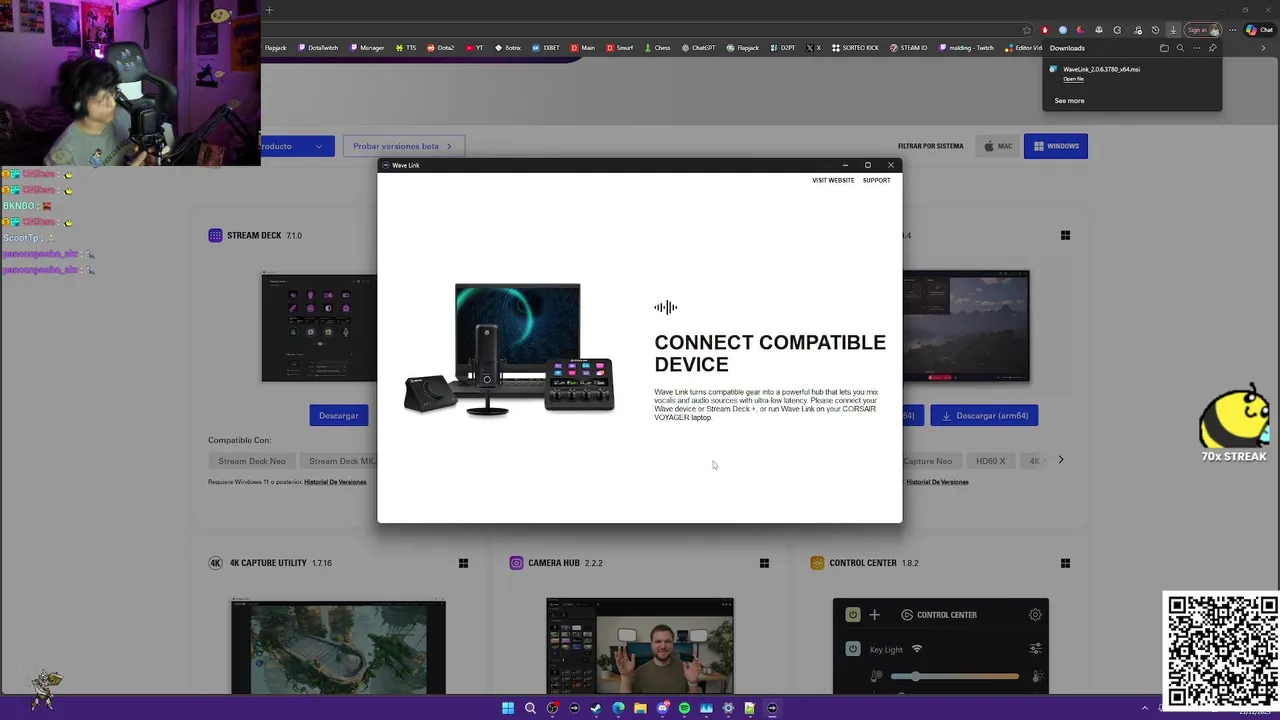The height and width of the screenshot is (720, 1280).
Task: Click the downloads toolbar icon in browser
Action: (x=1174, y=30)
